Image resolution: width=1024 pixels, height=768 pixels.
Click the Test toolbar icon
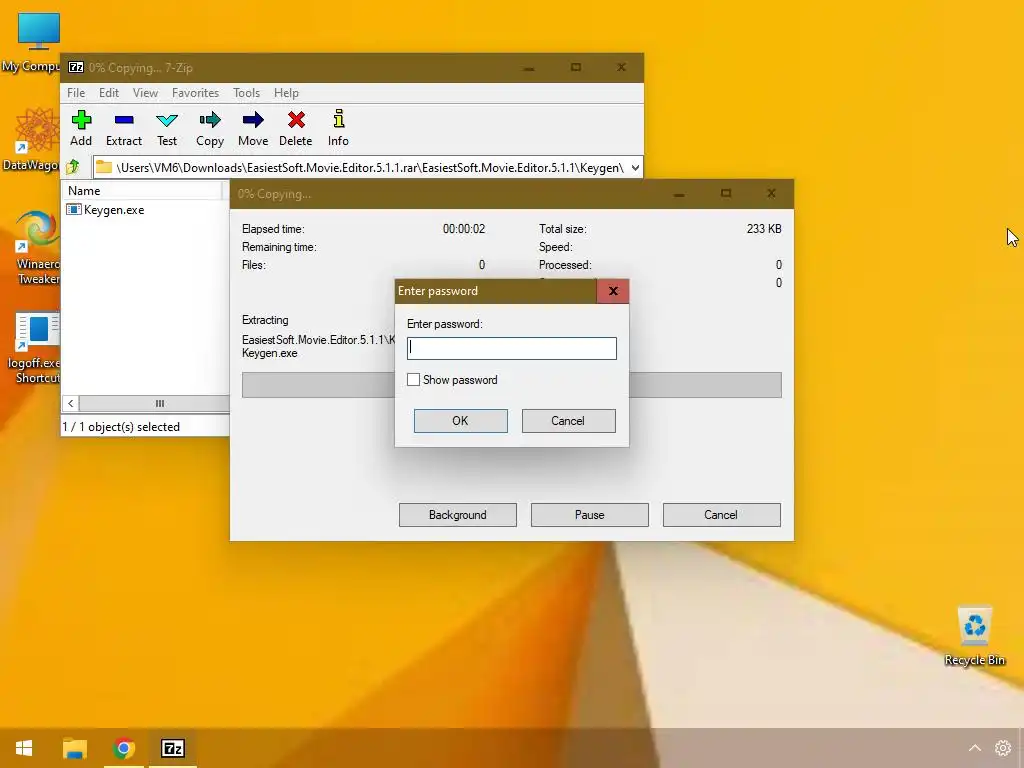(x=167, y=128)
